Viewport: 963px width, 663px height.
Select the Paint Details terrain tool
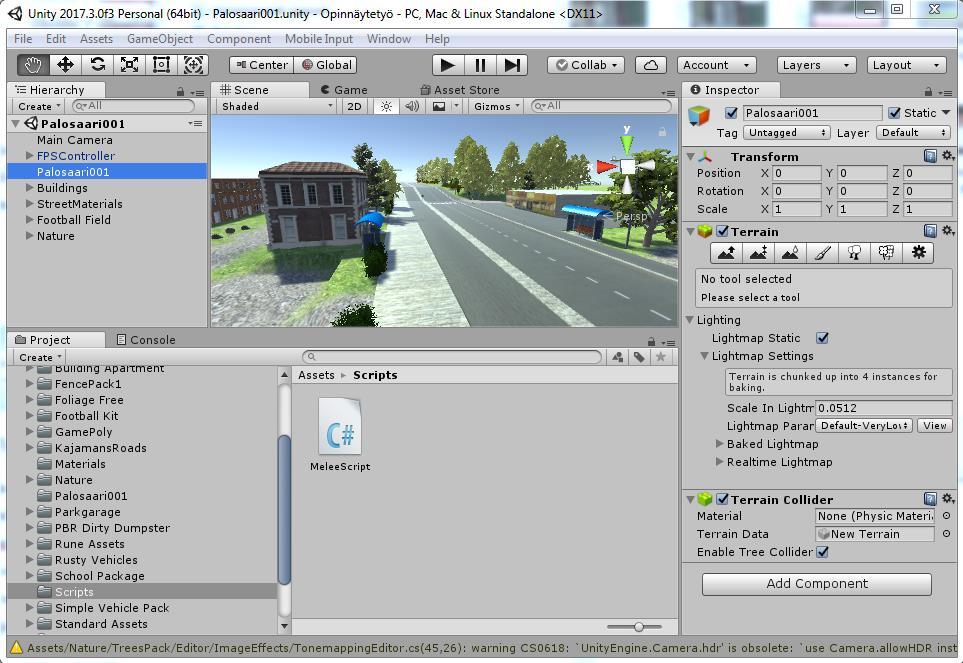coord(886,252)
